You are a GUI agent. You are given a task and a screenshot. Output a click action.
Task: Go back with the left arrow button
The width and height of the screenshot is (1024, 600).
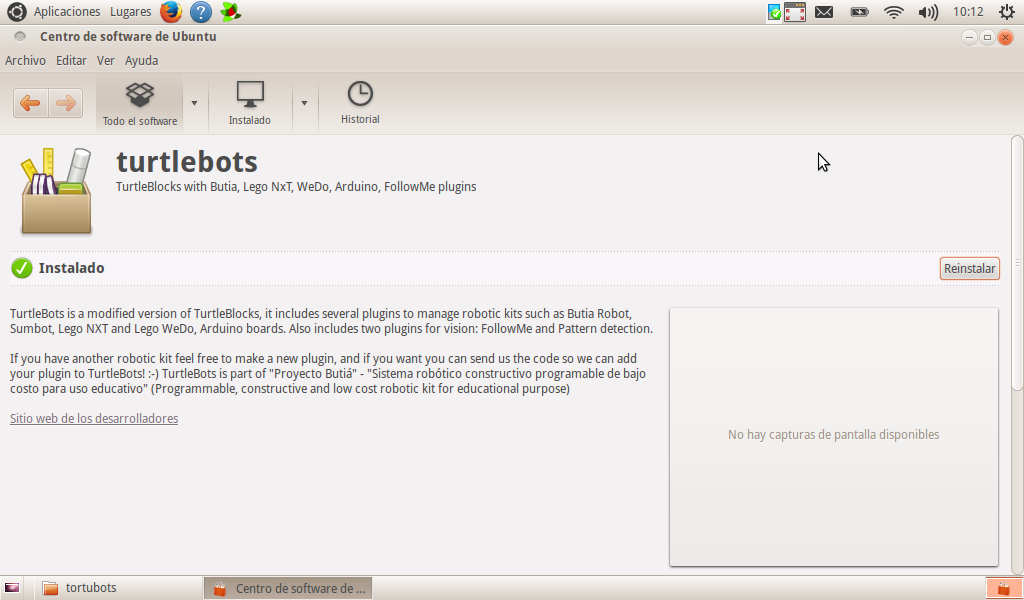point(30,103)
